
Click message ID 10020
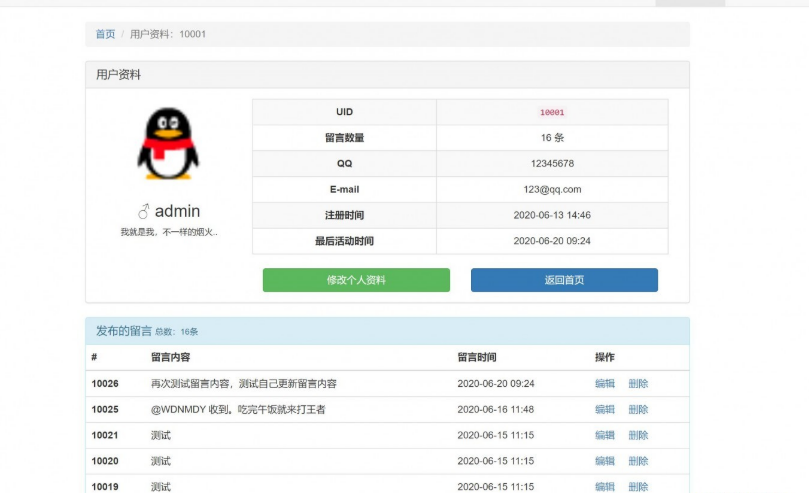click(105, 461)
